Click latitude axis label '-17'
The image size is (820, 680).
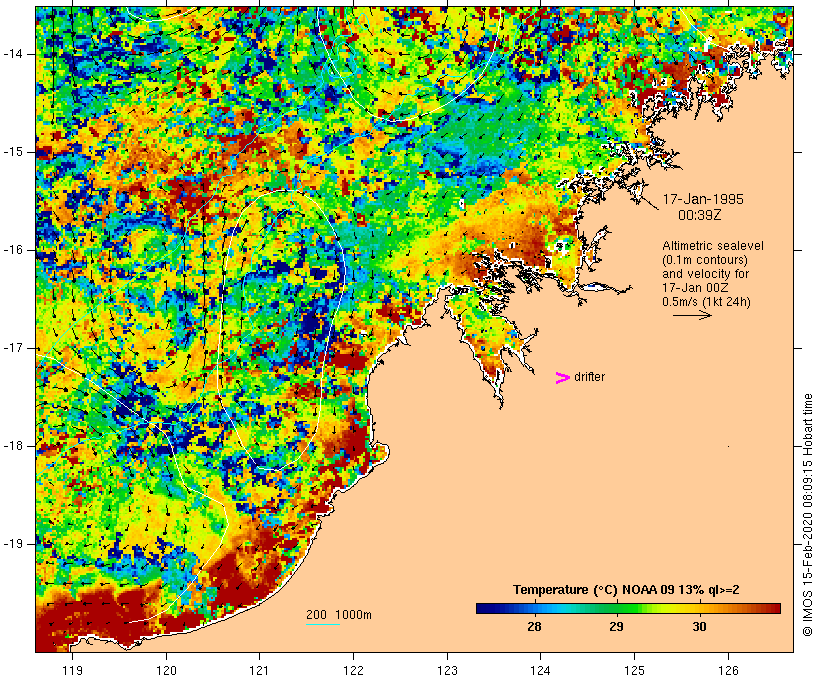(x=13, y=348)
